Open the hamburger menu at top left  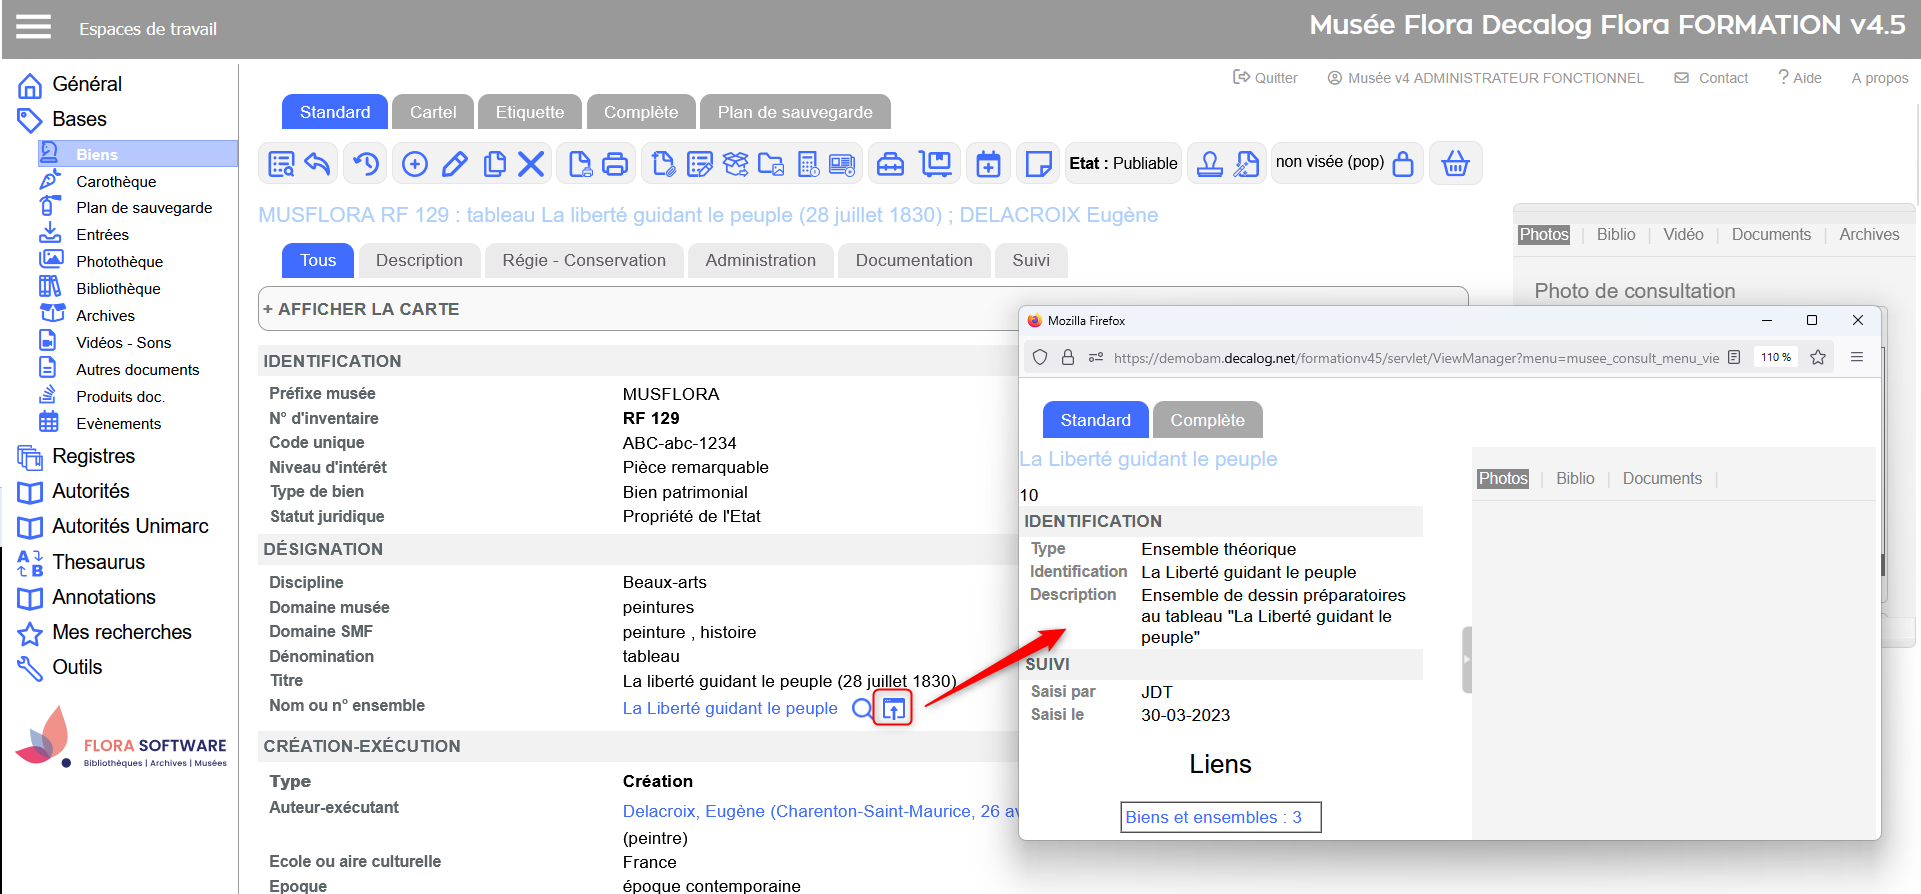coord(33,27)
